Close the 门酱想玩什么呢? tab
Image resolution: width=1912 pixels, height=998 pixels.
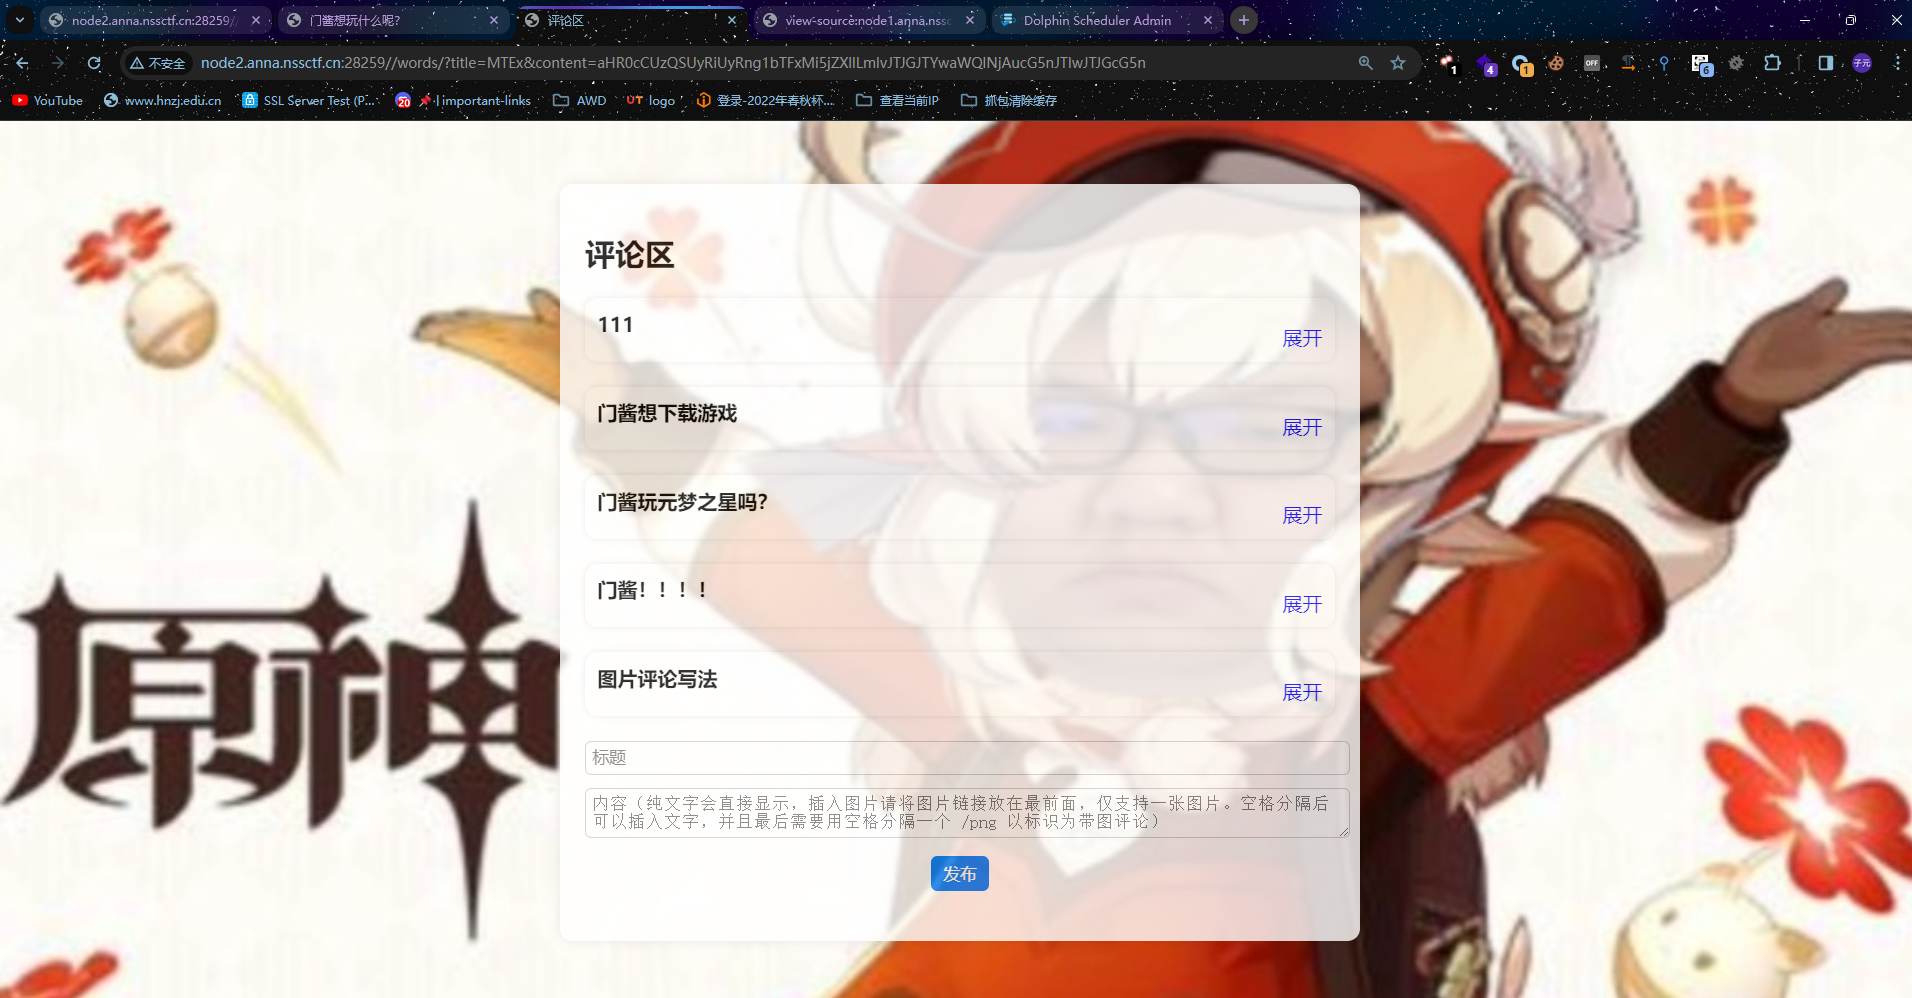(x=493, y=20)
